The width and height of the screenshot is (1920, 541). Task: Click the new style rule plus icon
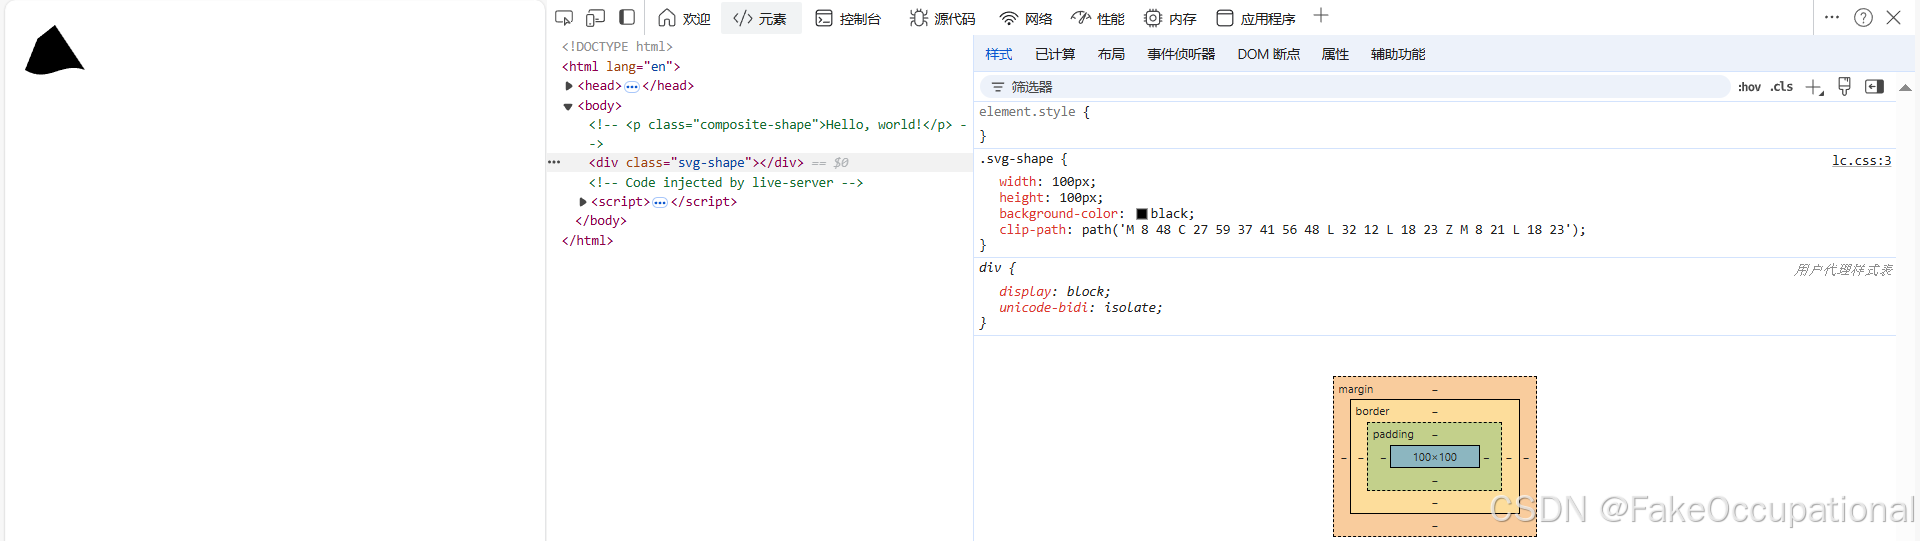[1814, 88]
